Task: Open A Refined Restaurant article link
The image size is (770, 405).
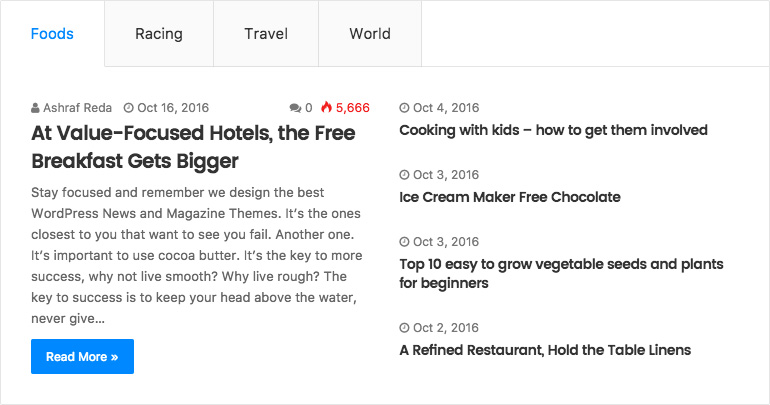Action: 545,350
